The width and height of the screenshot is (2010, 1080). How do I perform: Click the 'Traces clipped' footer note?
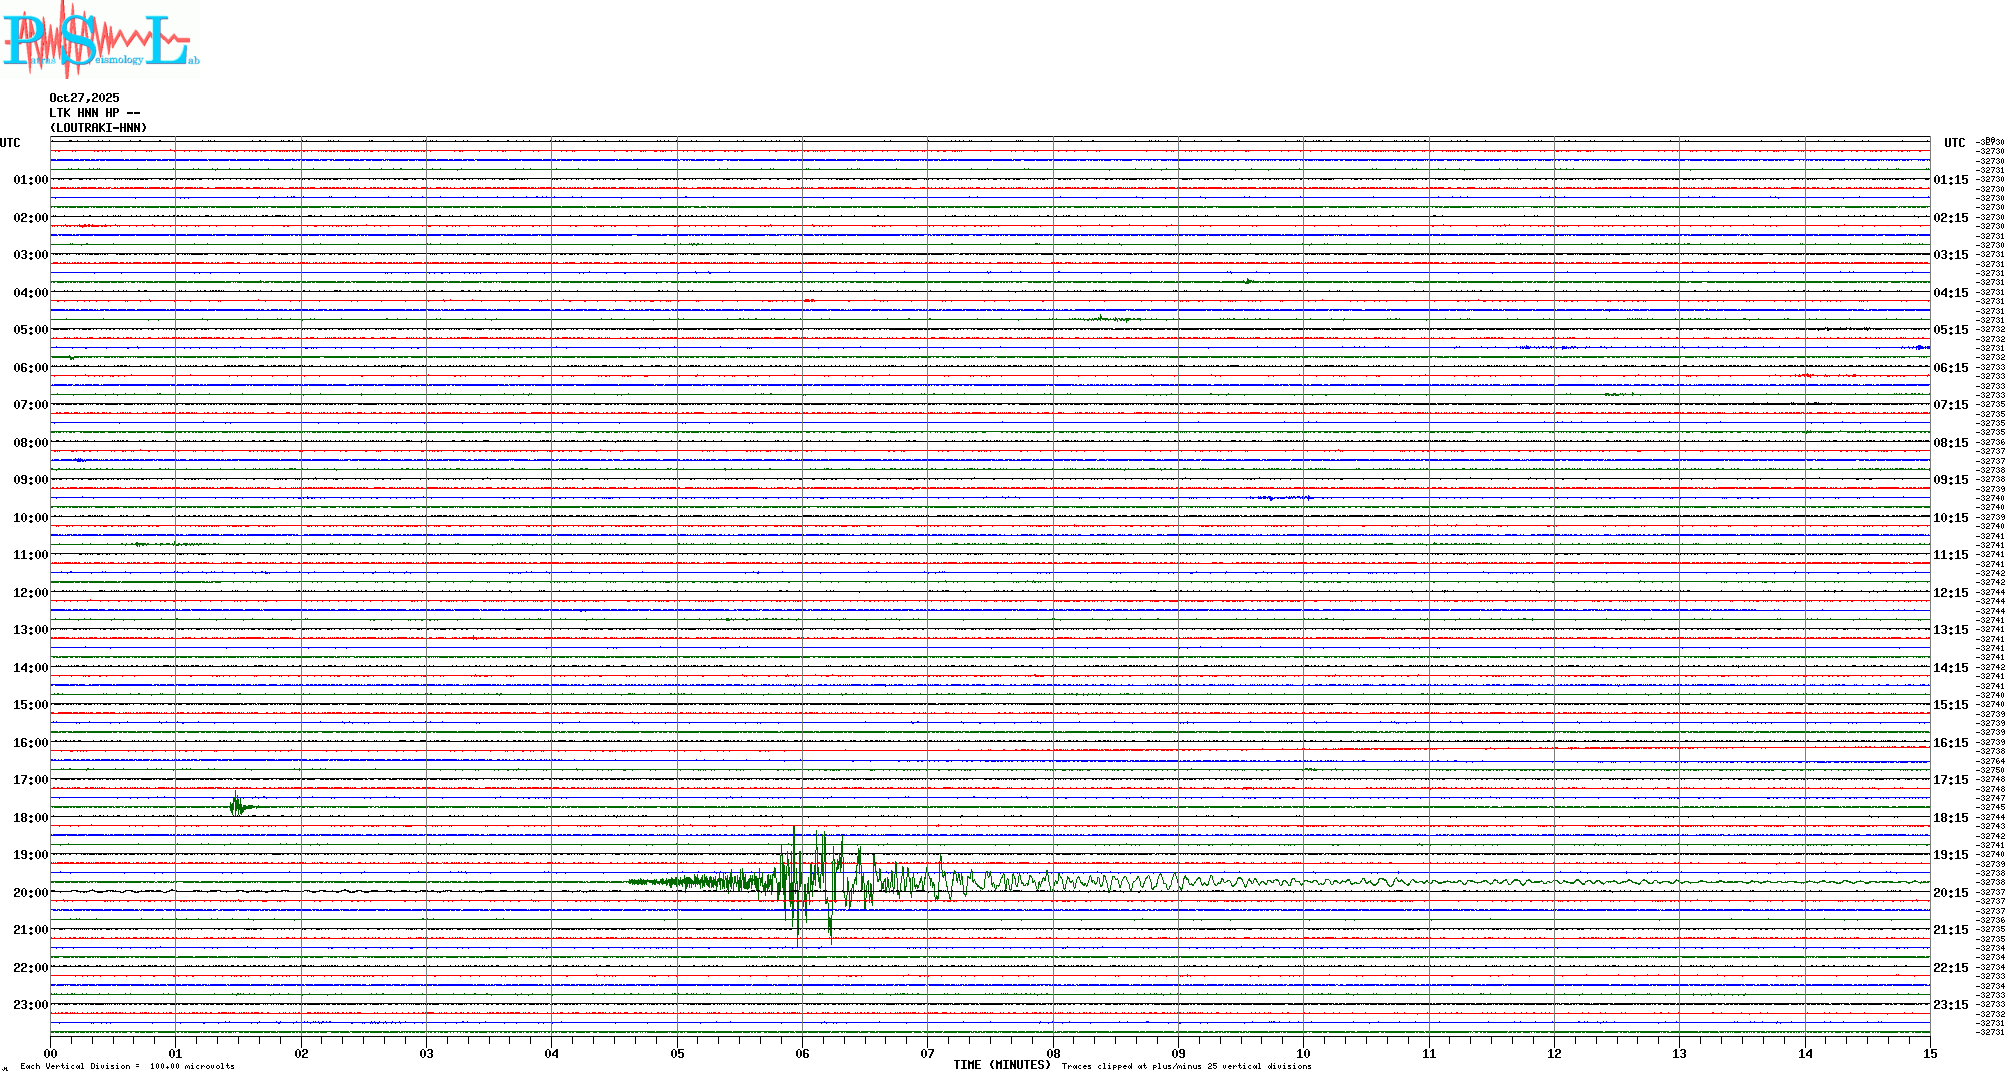click(1186, 1066)
